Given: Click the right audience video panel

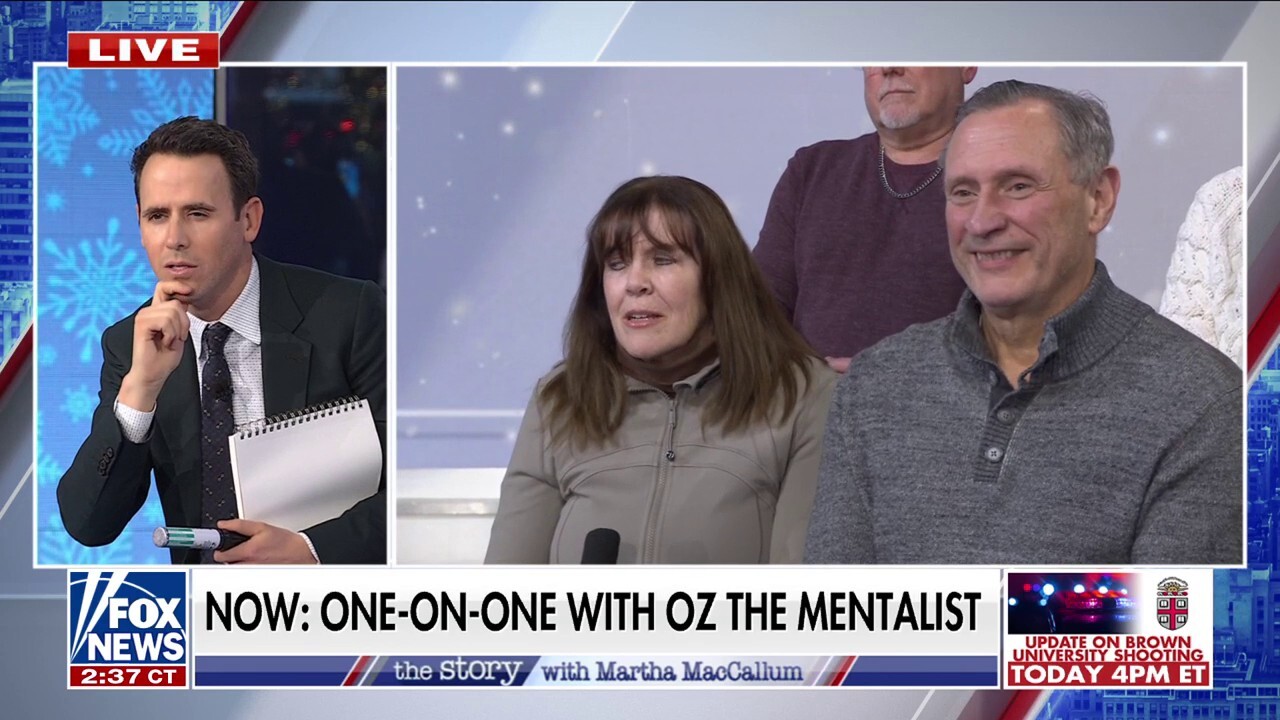Looking at the screenshot, I should [x=820, y=315].
